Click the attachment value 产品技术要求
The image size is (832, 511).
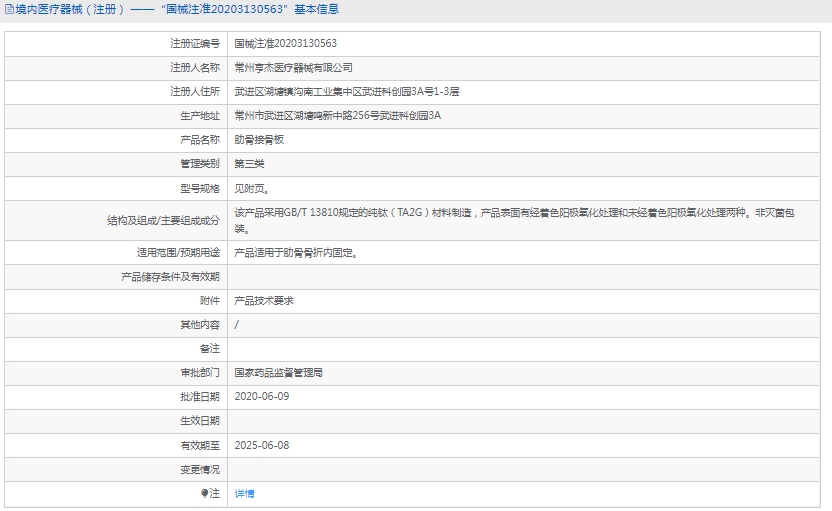point(264,301)
